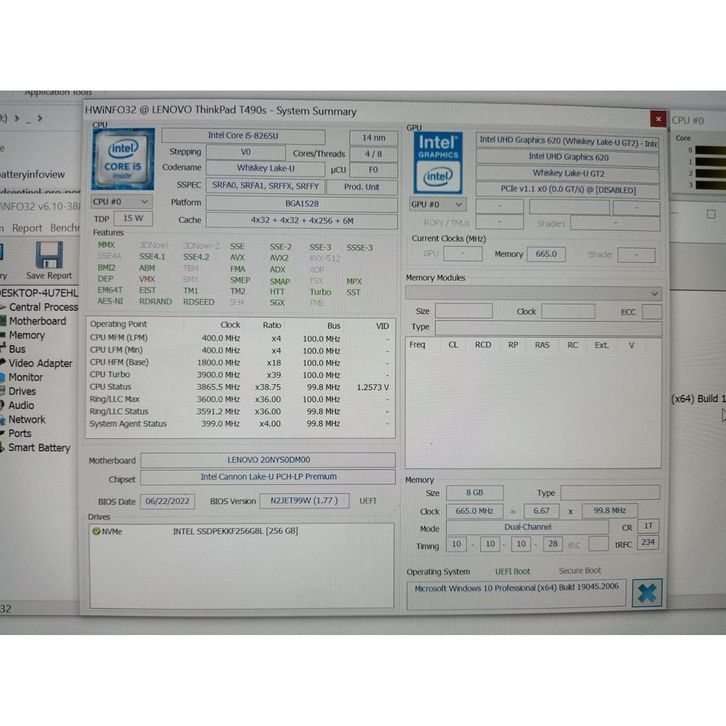Click the Cores/Threads 4 / 8 value
Screen dimensions: 726x726
click(x=373, y=154)
